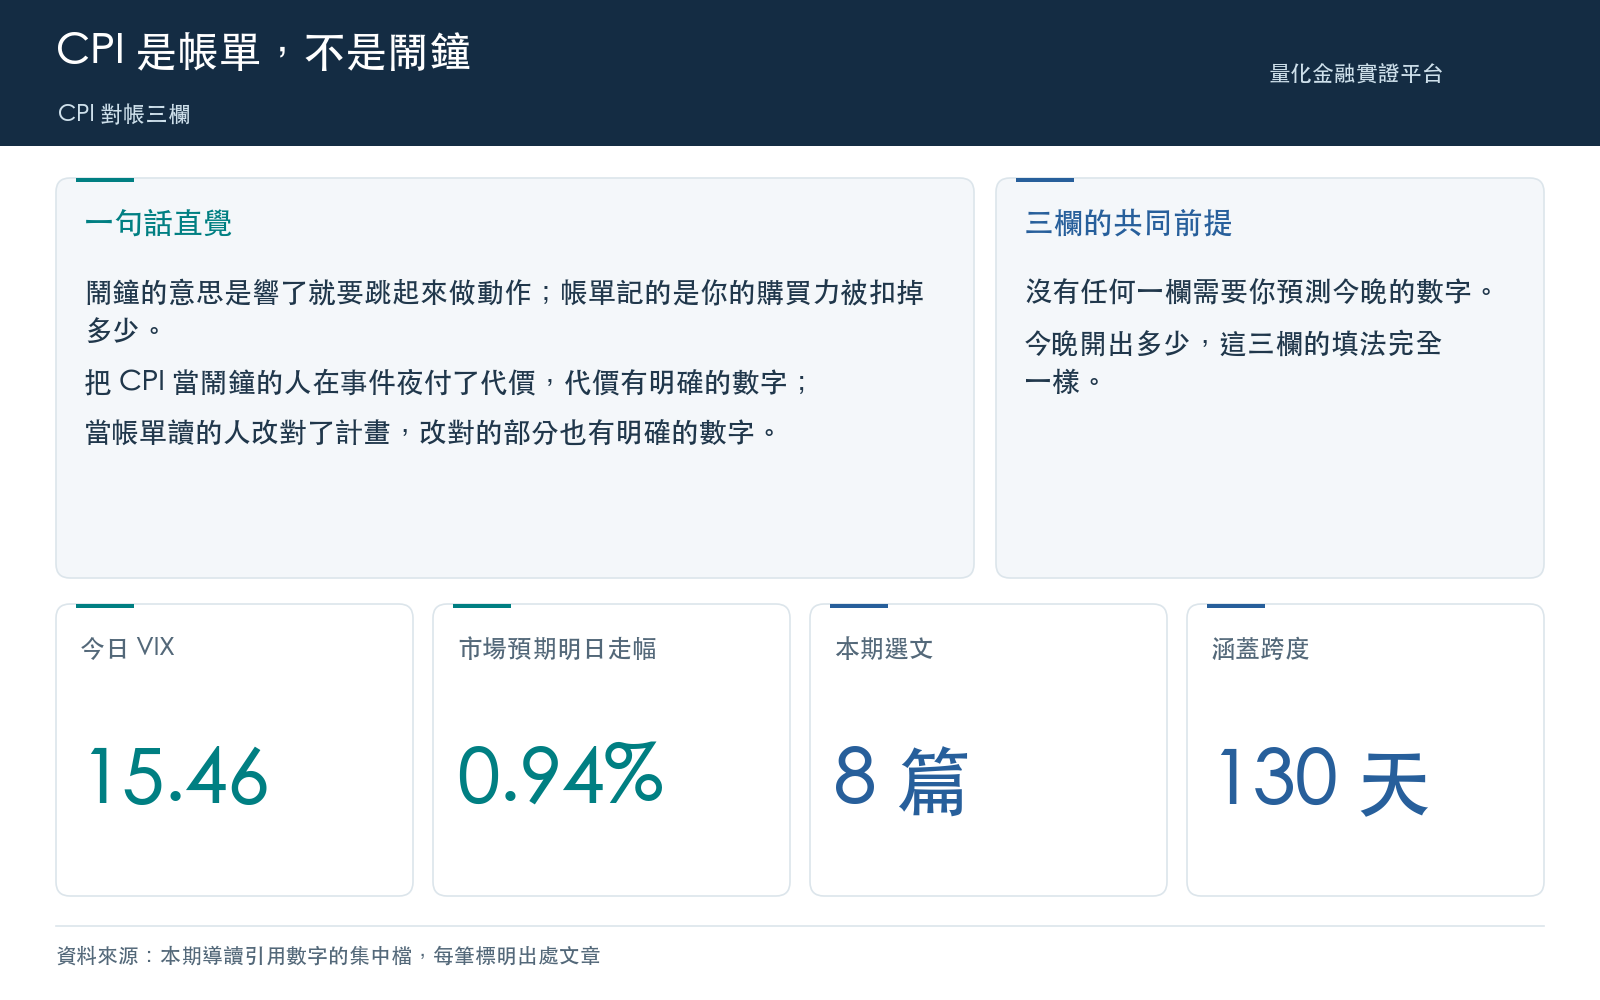
Task: Click the sentence '沒有任何一欄需要你預測今晚的數字'
Action: pos(1259,292)
